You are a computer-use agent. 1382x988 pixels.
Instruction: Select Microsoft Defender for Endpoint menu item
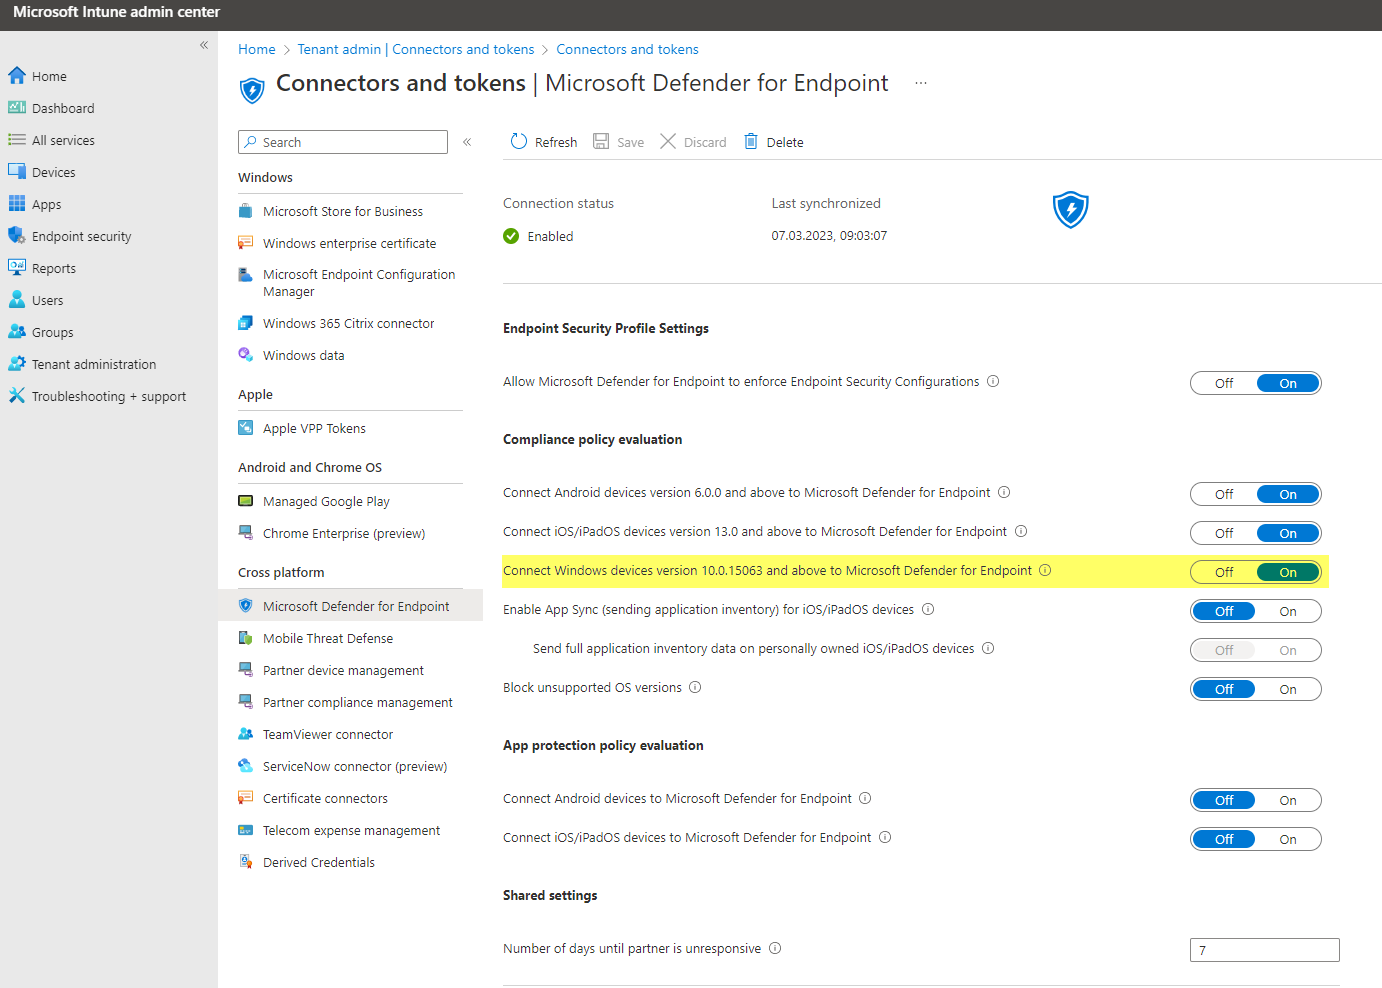point(350,606)
